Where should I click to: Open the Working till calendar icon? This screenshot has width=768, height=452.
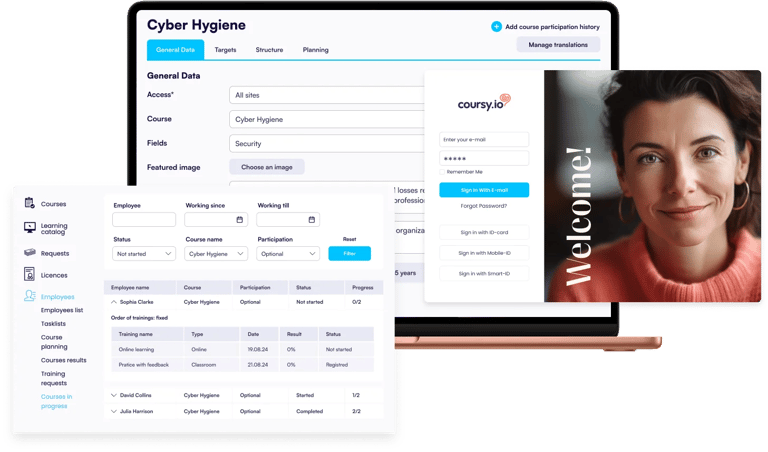point(312,219)
